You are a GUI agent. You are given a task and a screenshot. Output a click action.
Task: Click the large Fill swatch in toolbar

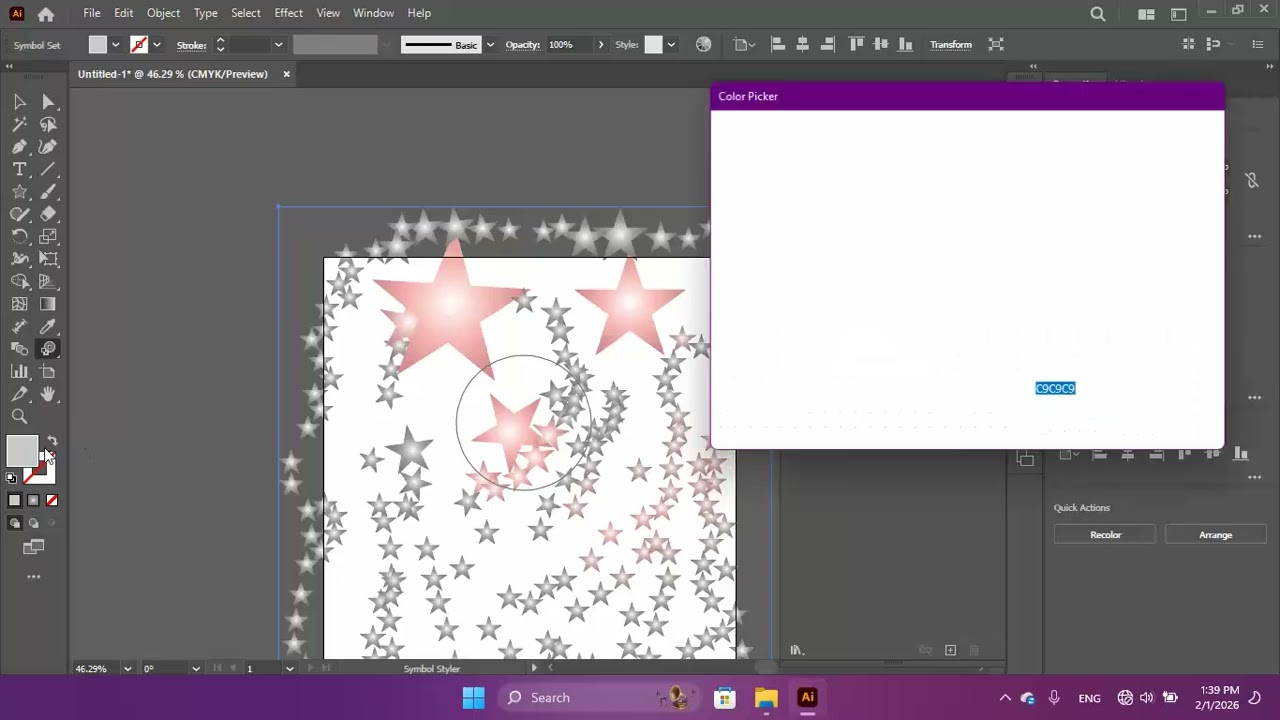pos(22,451)
